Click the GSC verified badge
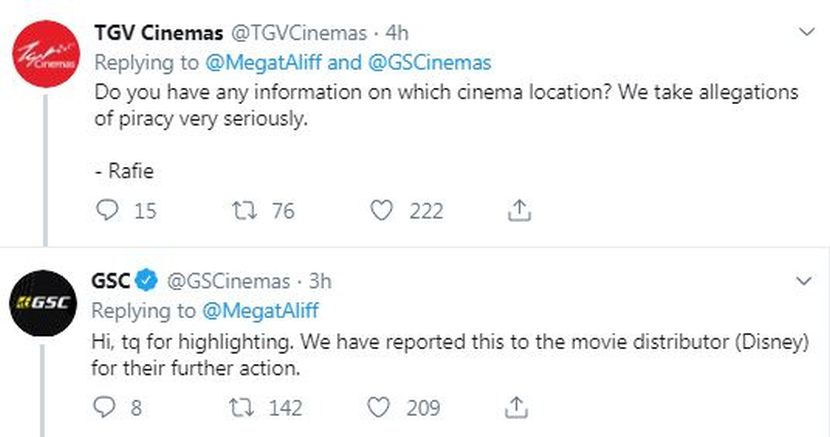 [x=147, y=282]
